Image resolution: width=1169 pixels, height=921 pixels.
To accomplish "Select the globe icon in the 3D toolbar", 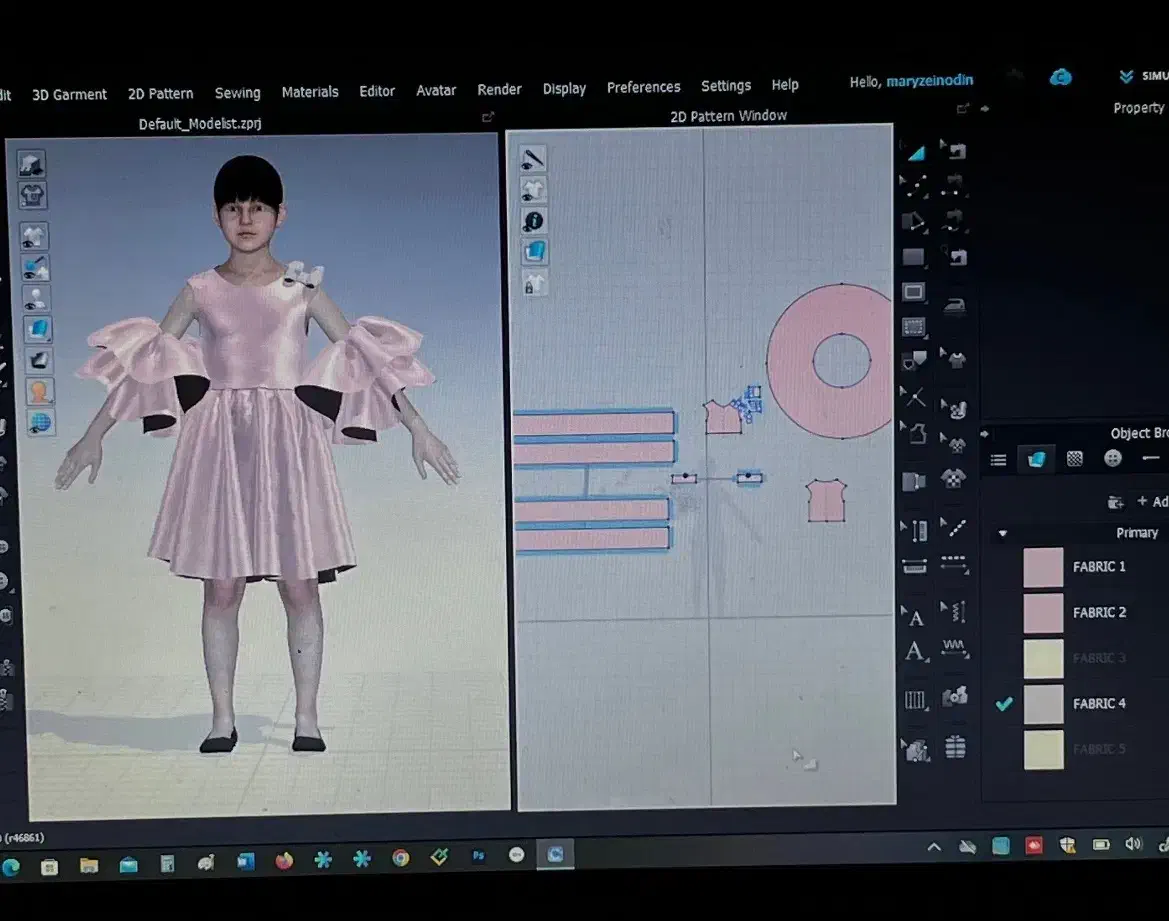I will pos(39,422).
